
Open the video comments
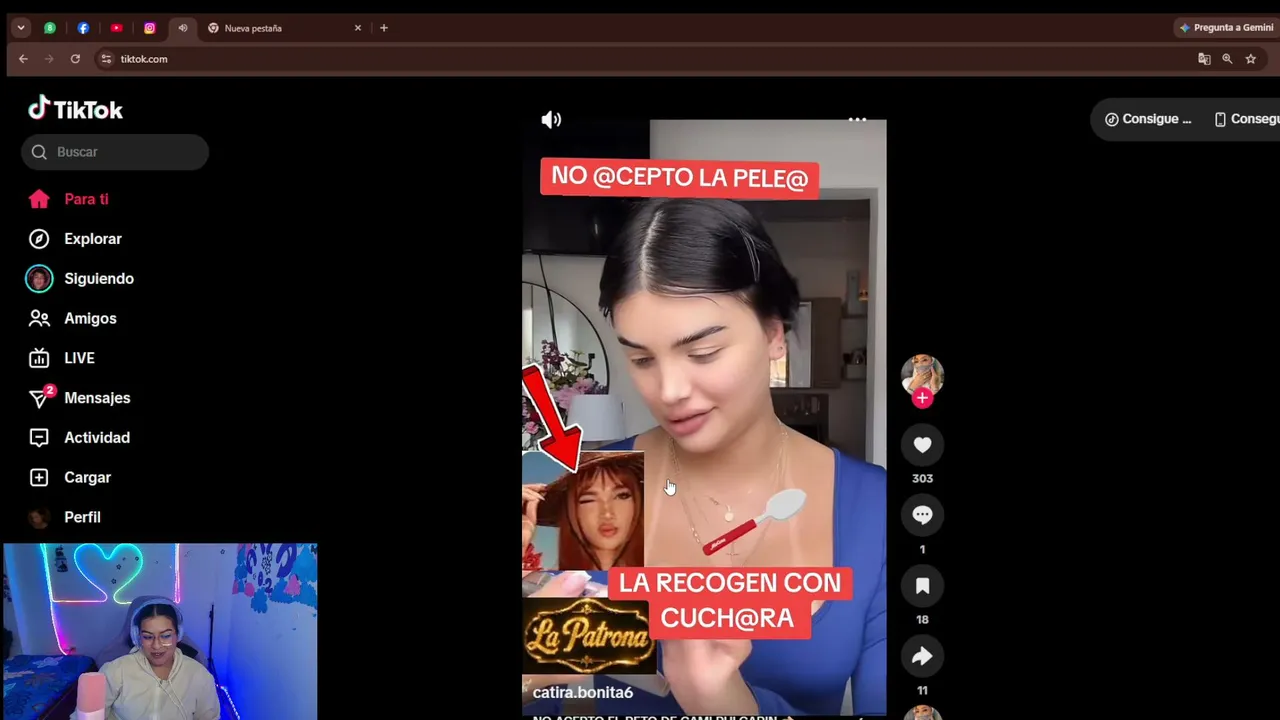(922, 515)
